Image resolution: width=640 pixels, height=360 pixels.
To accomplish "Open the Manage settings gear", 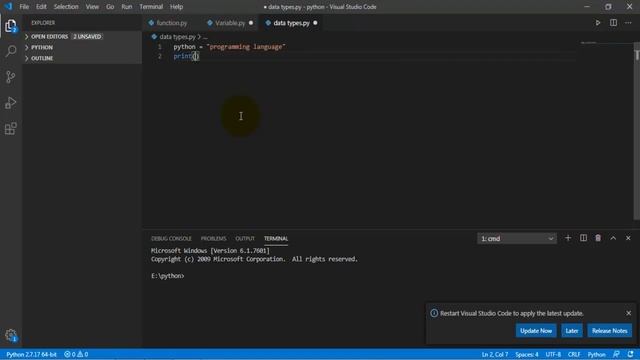I will [x=11, y=336].
